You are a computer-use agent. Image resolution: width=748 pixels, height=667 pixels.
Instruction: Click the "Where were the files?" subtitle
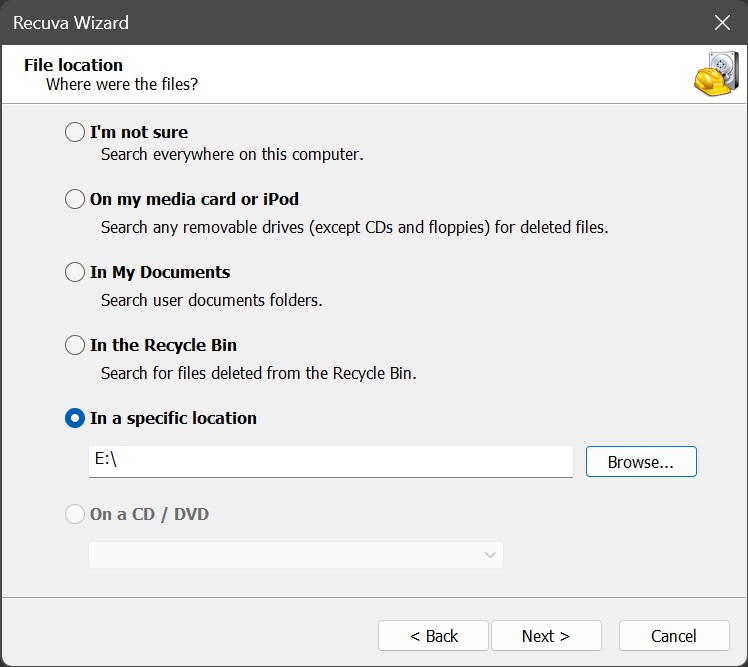click(121, 85)
